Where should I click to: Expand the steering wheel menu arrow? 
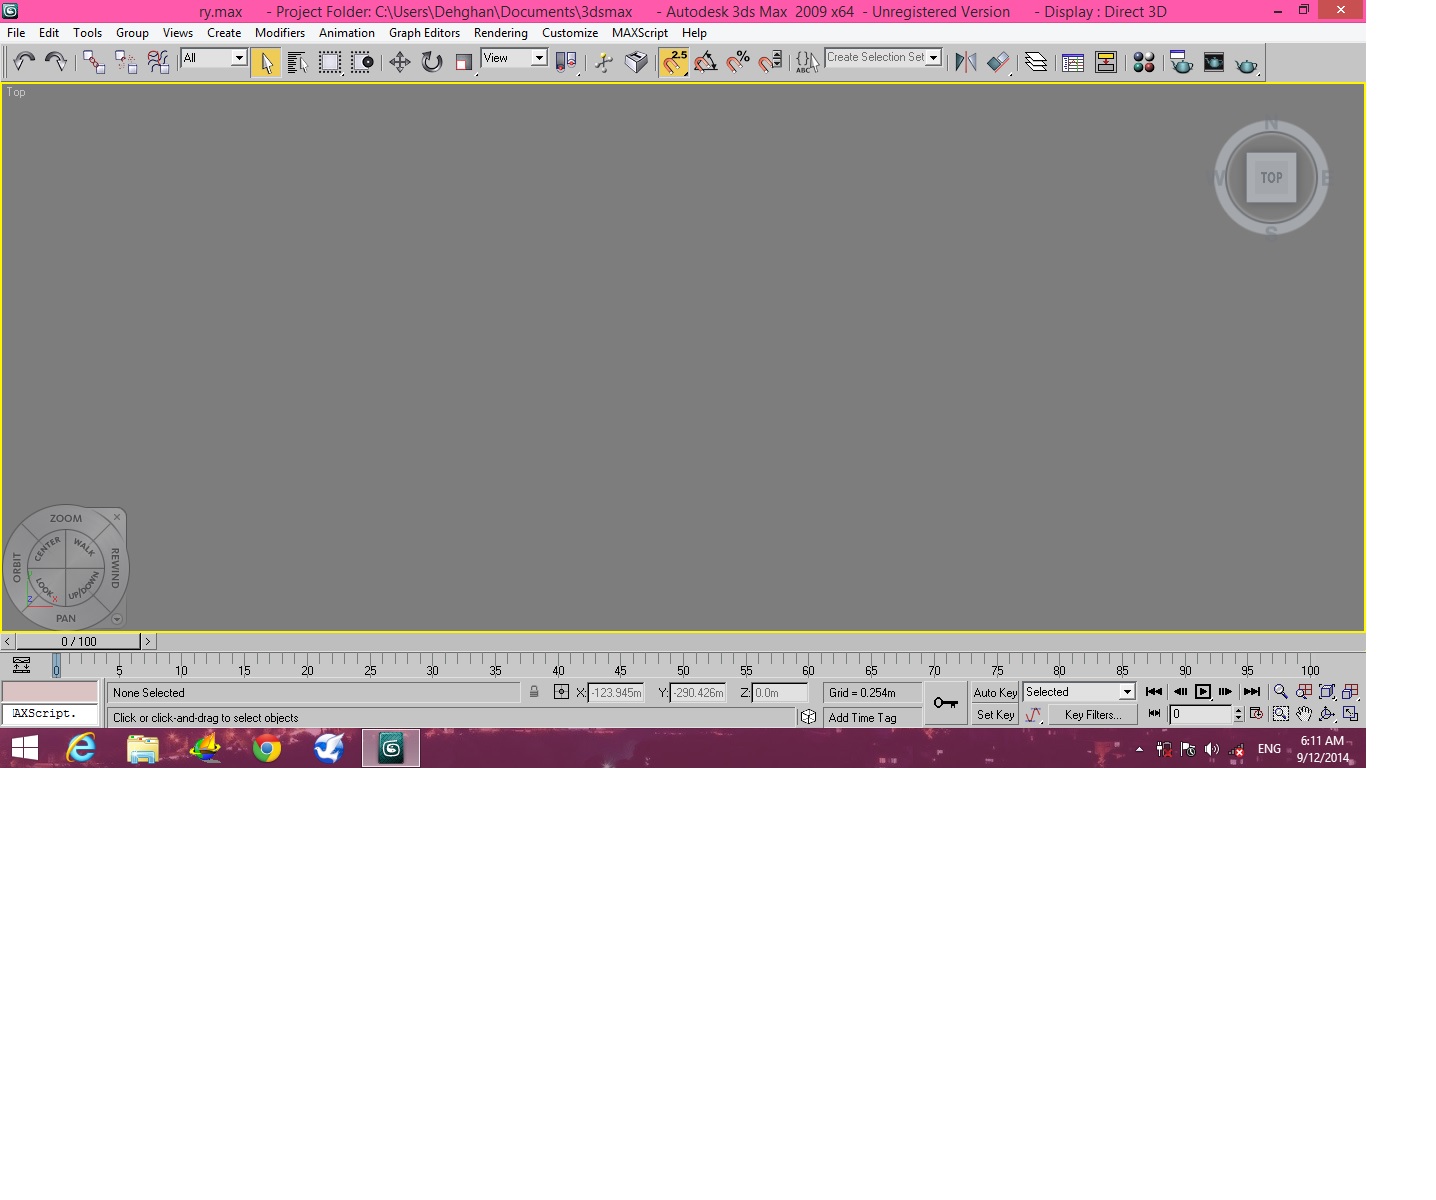117,619
